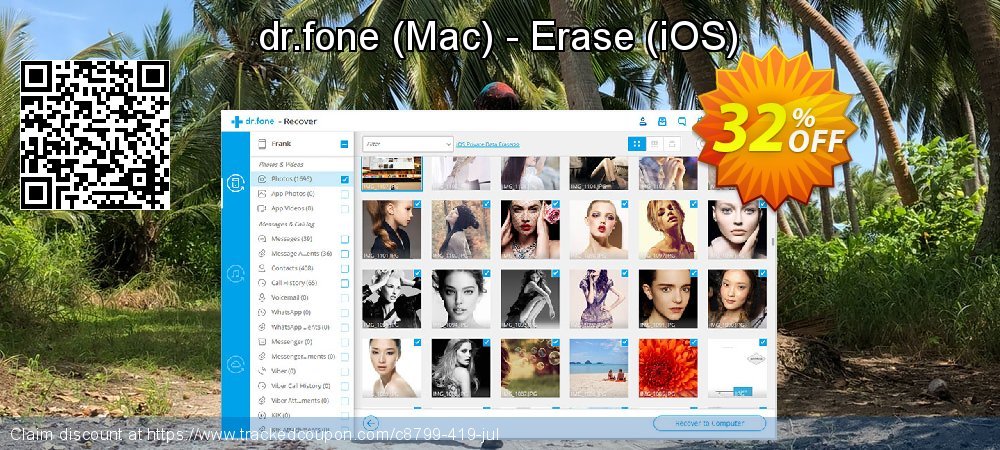Select the beach scene photo thumbnail
The image size is (1000, 450).
pos(599,368)
